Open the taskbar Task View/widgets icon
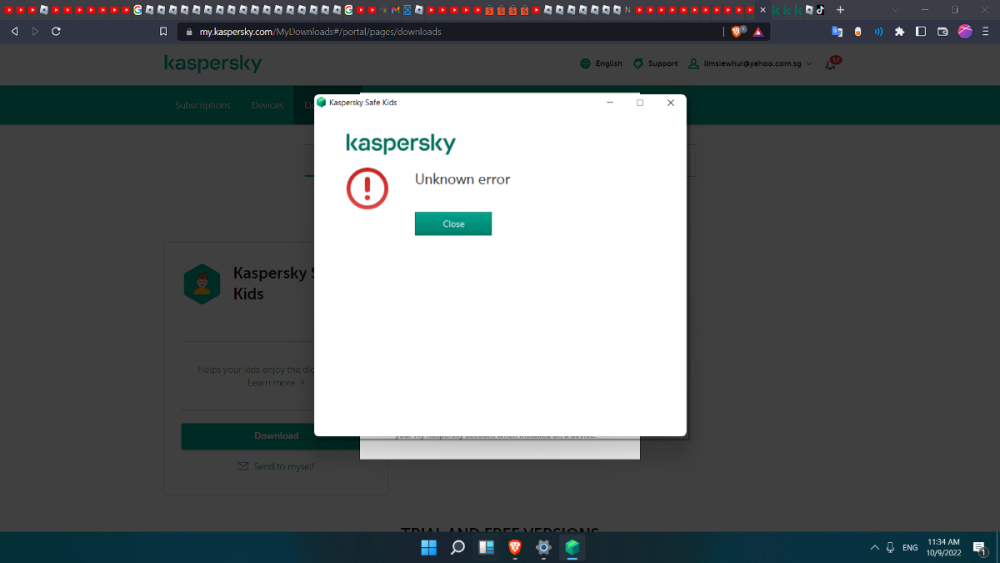This screenshot has height=563, width=1000. tap(486, 547)
